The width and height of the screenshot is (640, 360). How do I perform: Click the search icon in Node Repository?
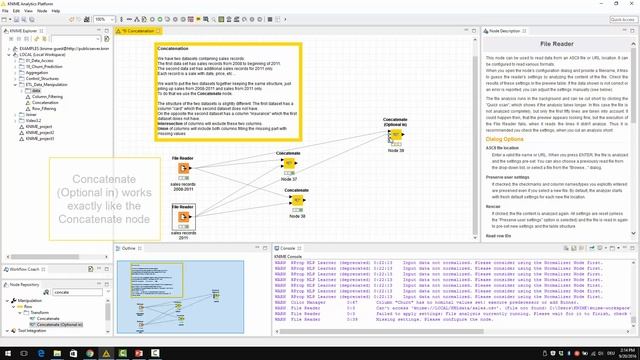[x=46, y=292]
